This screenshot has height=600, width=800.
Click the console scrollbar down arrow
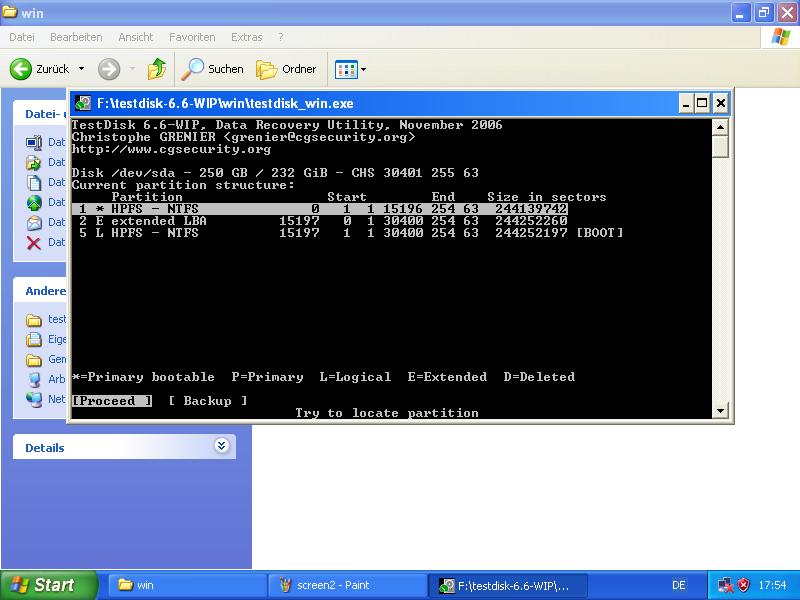coord(720,411)
